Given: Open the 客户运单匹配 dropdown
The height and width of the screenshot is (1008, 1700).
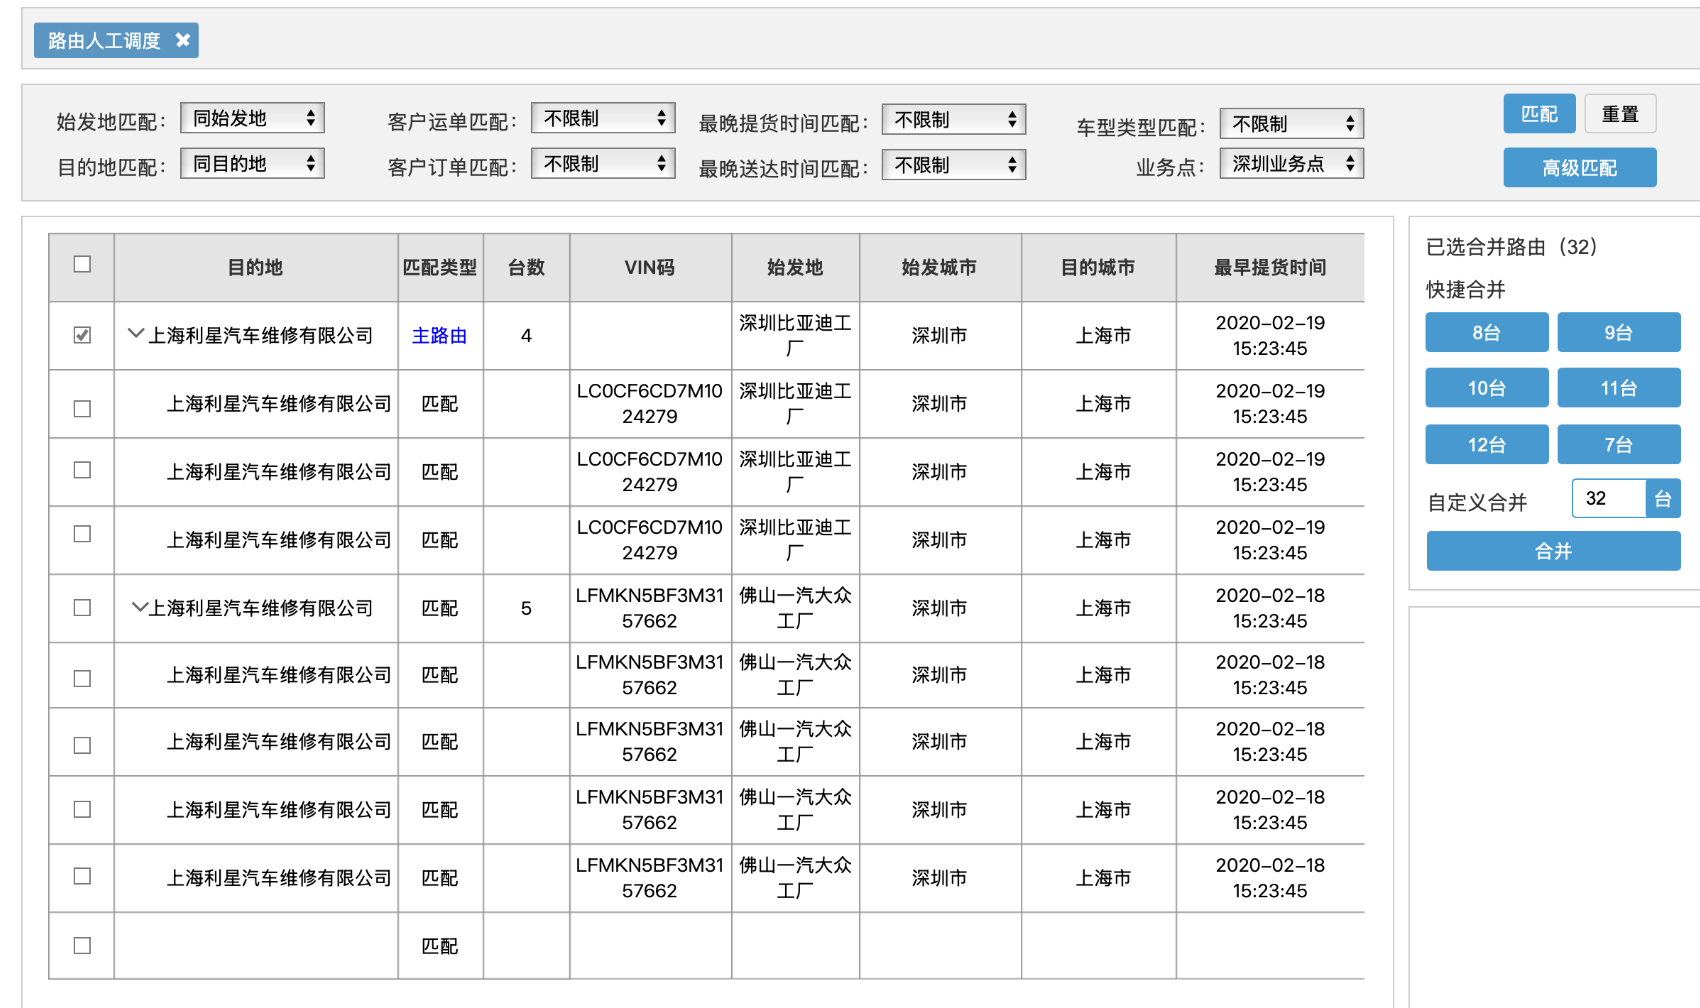Looking at the screenshot, I should pyautogui.click(x=602, y=117).
